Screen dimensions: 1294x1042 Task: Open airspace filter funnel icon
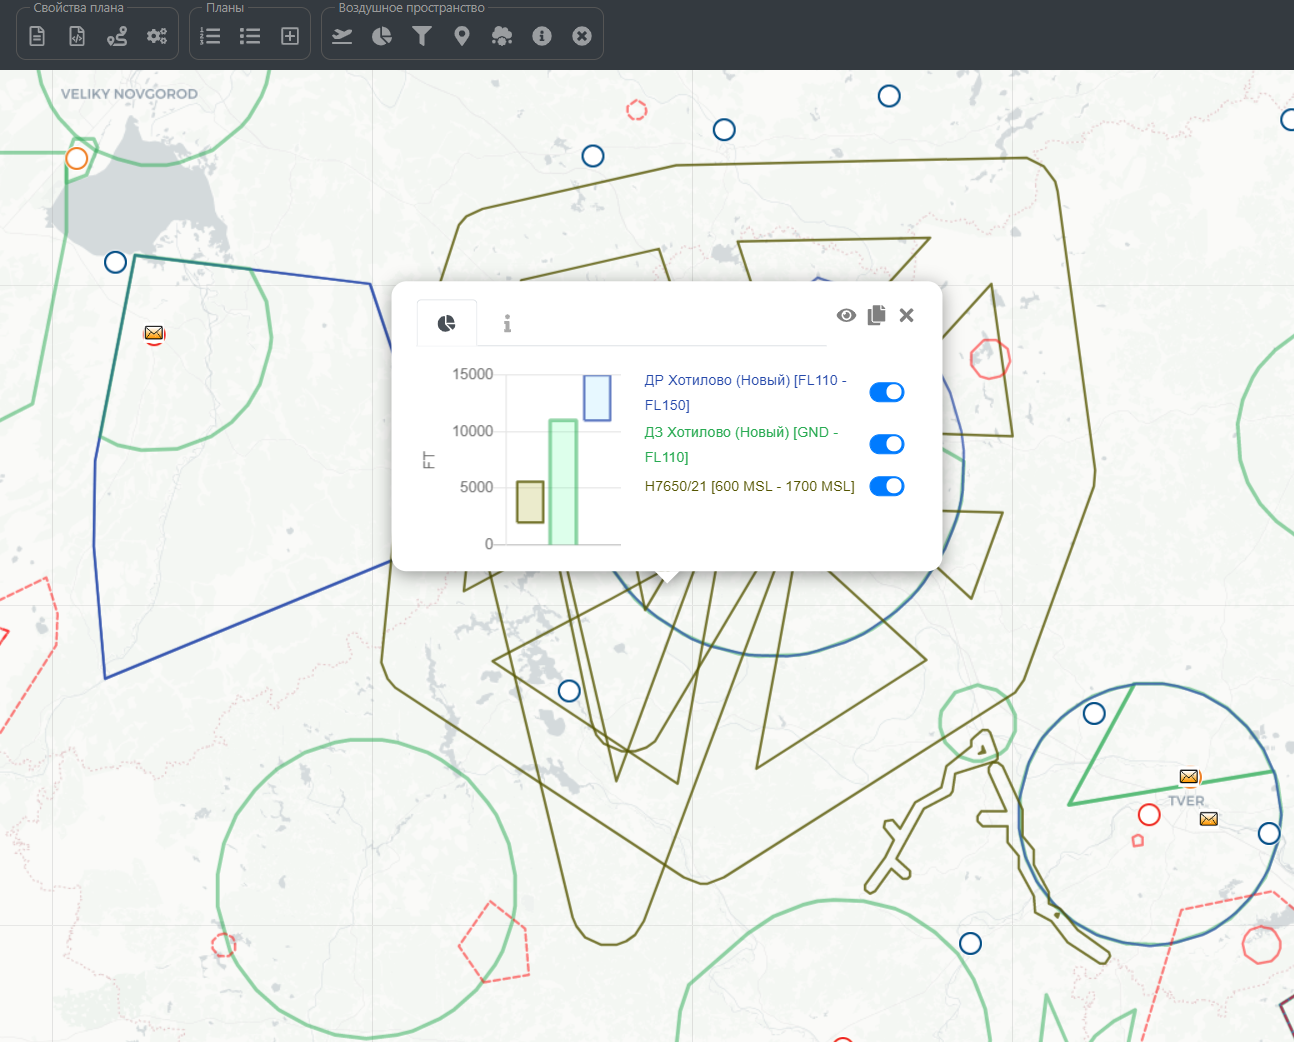[x=422, y=36]
